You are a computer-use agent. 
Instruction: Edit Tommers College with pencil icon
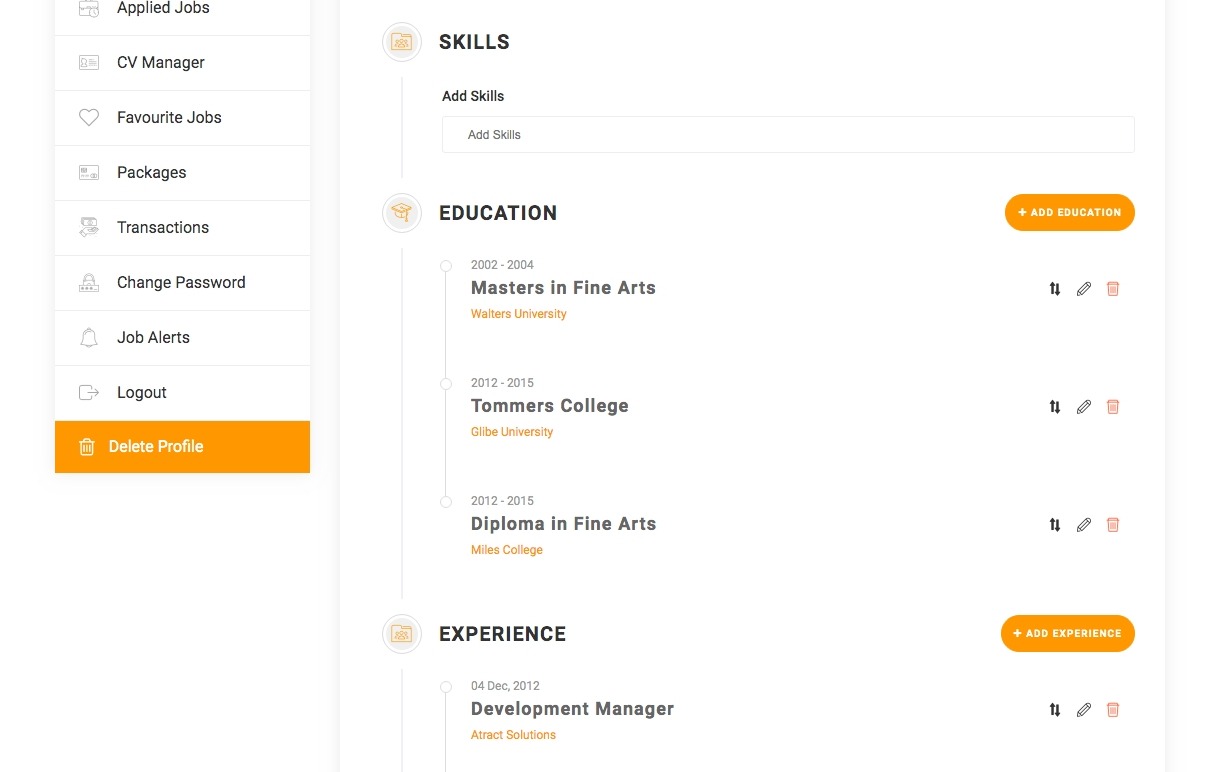pos(1084,407)
